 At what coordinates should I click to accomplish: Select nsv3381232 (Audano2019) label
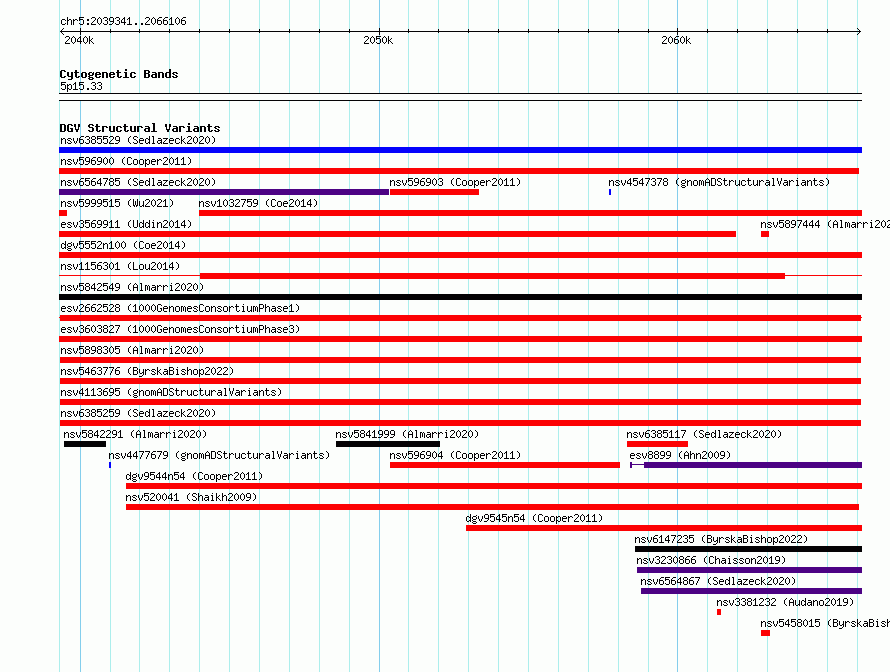[785, 602]
